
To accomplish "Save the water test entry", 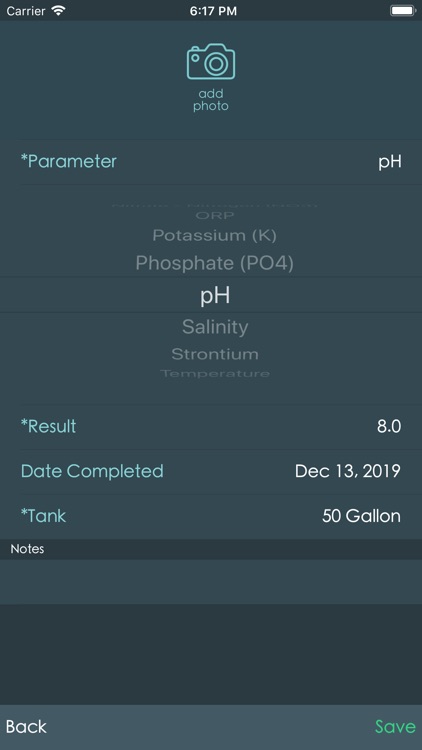I will tap(395, 727).
